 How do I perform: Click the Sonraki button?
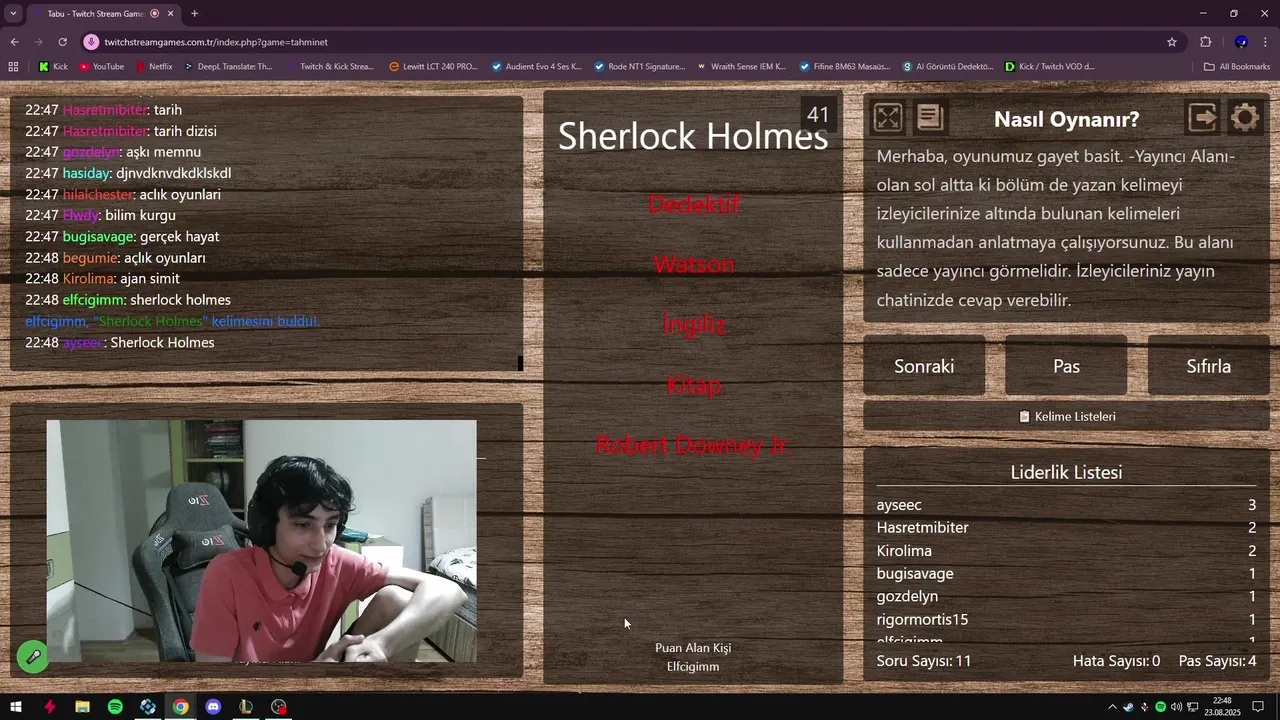(x=924, y=366)
